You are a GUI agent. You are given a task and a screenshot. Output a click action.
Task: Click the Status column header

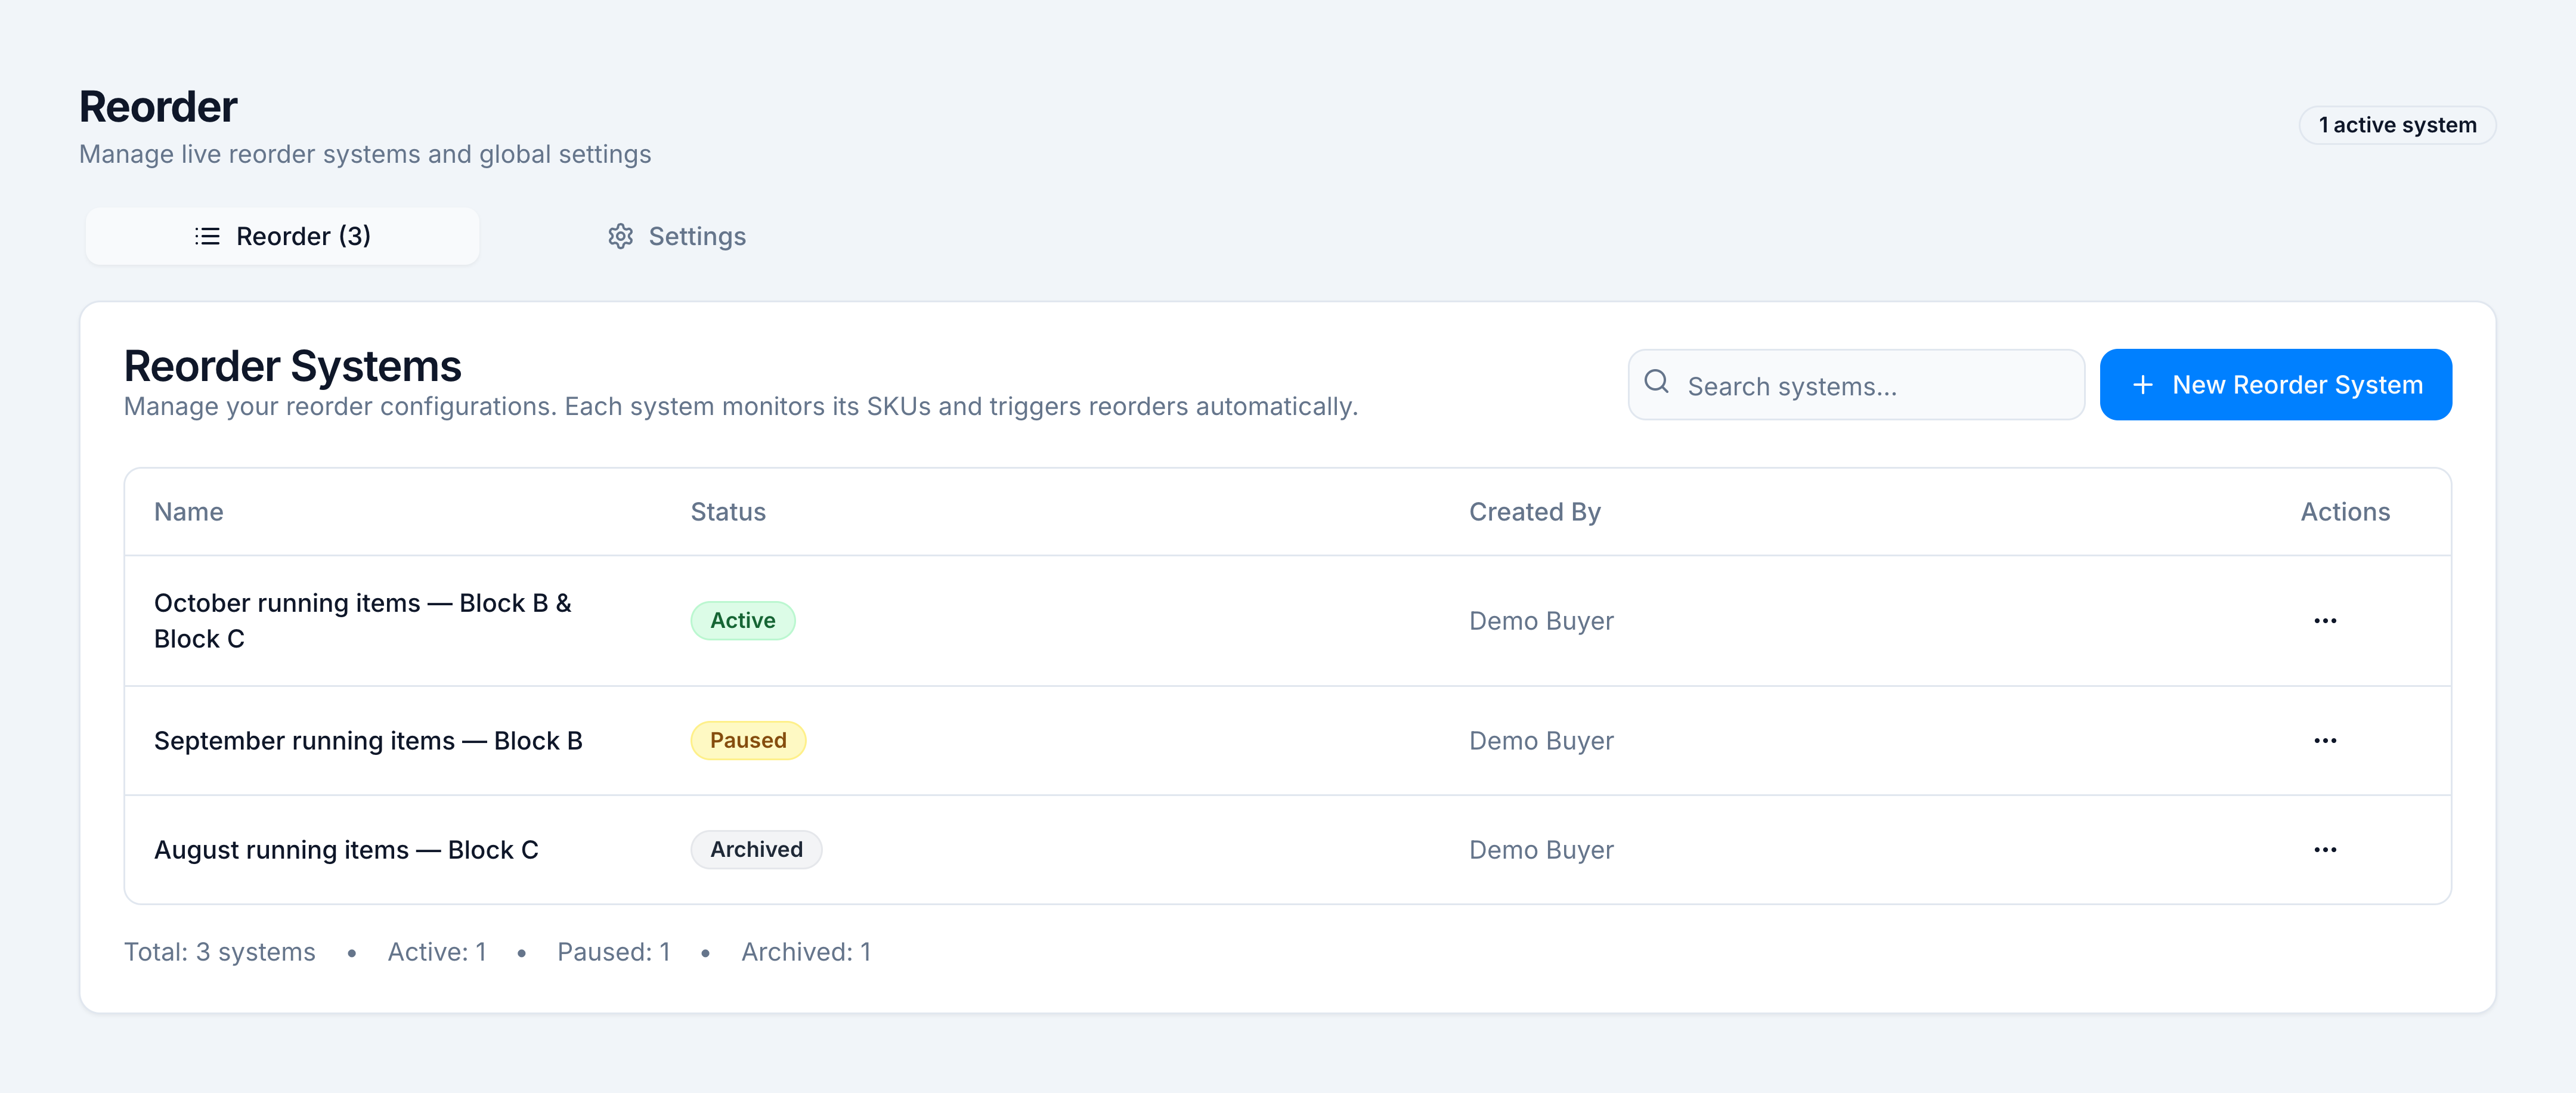(x=728, y=512)
